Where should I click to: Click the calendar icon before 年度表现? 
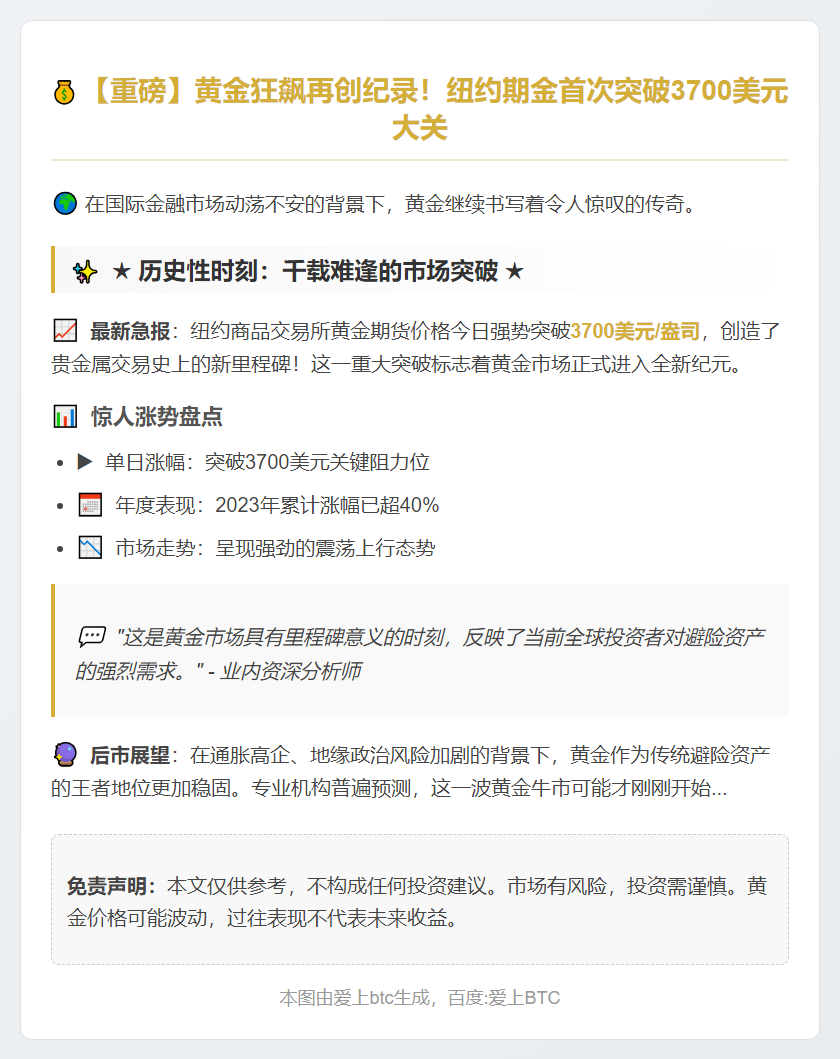[90, 505]
